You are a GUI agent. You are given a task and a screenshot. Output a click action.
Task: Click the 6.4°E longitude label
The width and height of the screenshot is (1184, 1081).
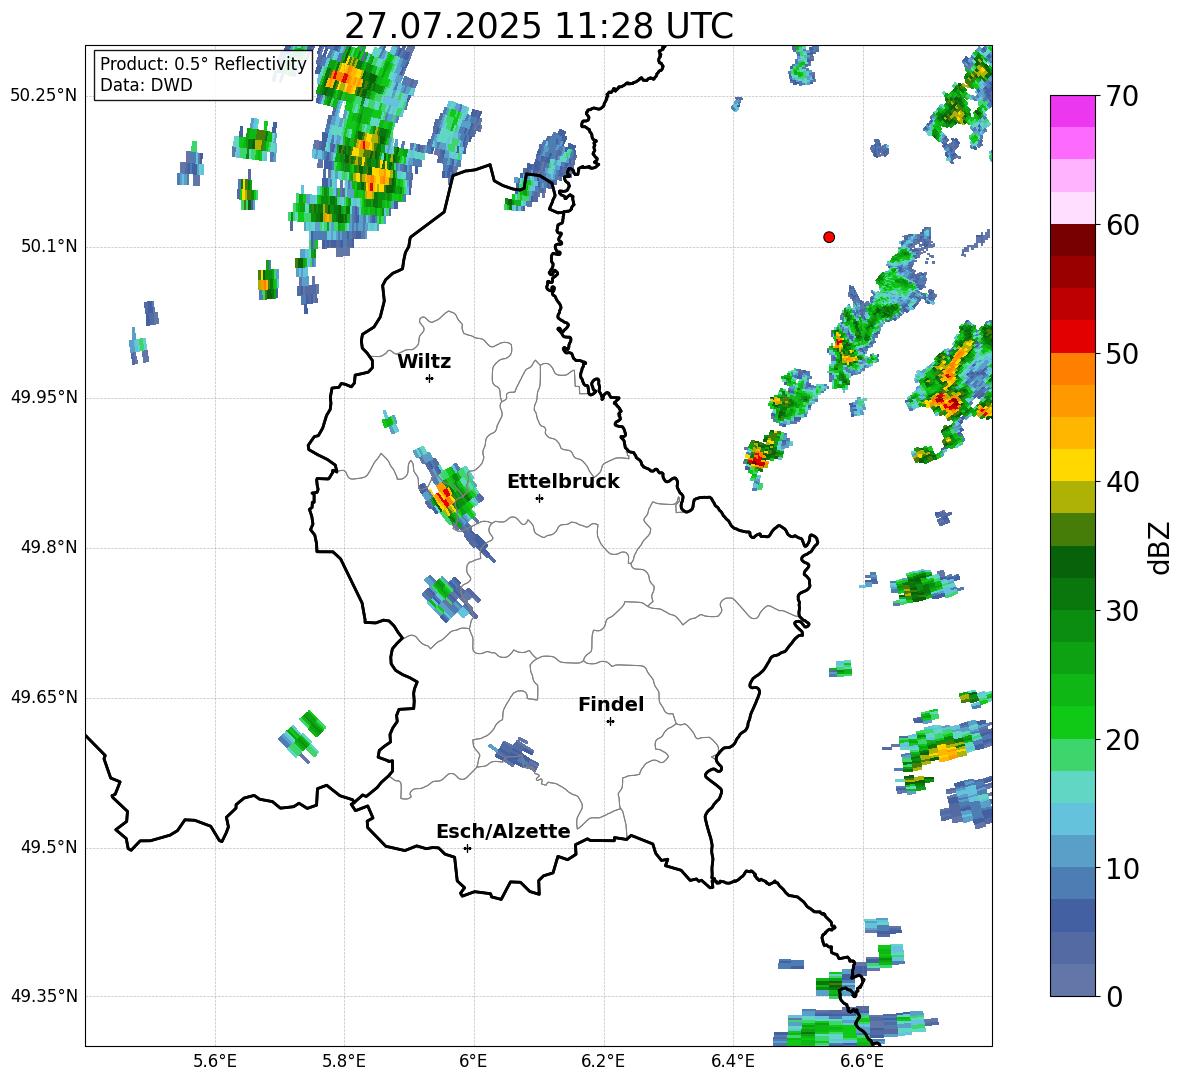(x=732, y=1061)
